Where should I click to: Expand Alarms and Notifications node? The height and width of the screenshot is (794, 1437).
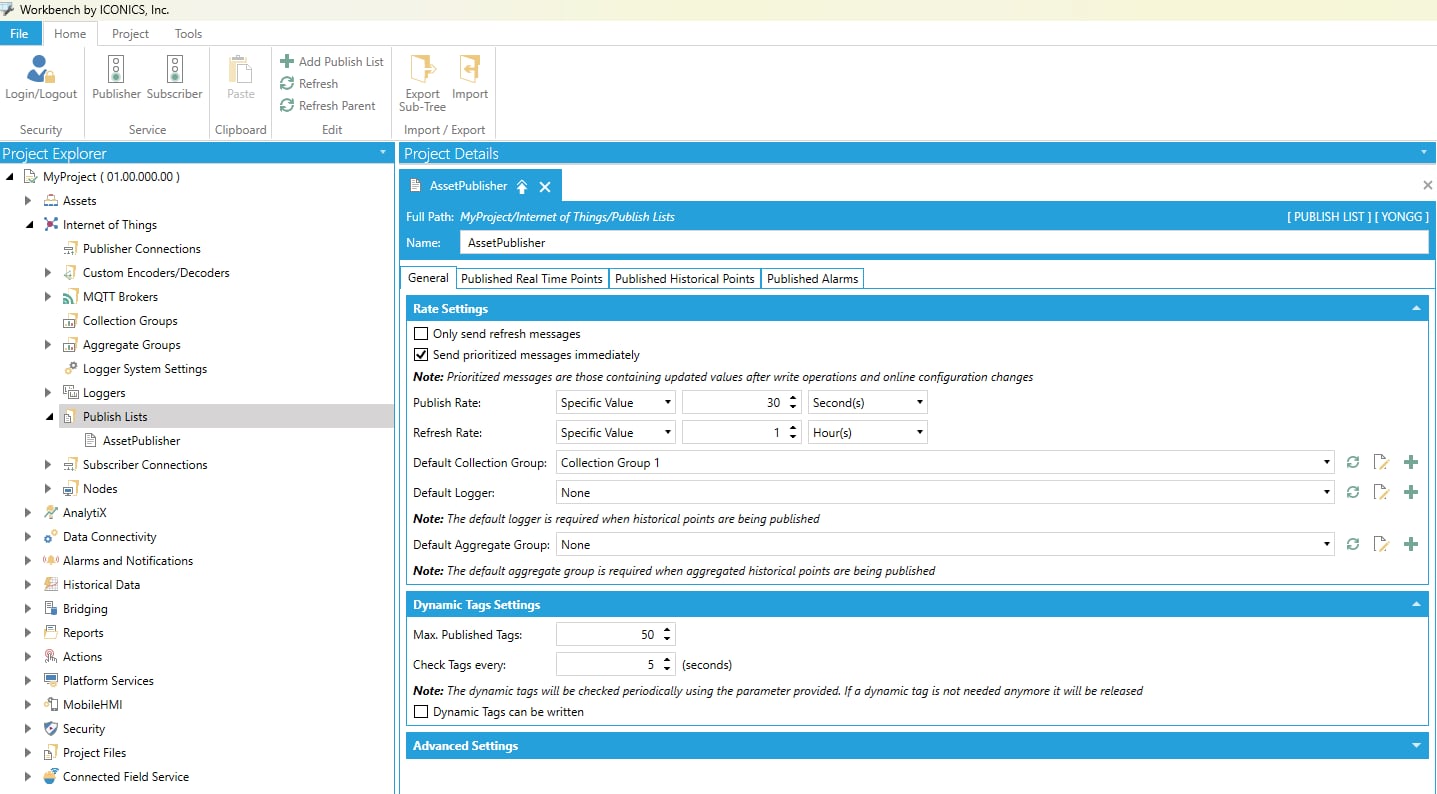click(x=28, y=560)
